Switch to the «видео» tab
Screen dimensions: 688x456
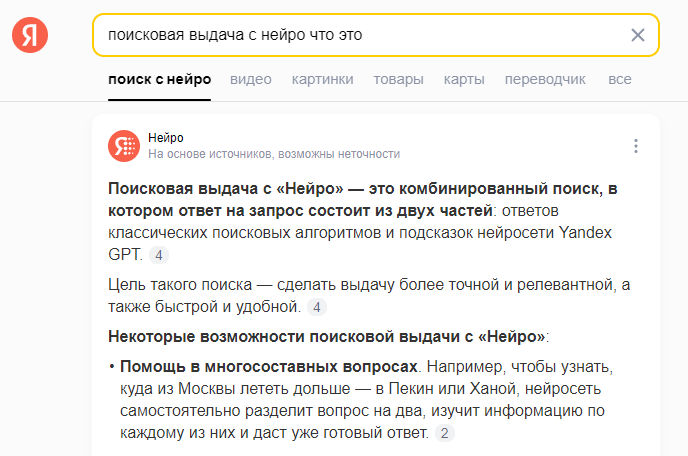tap(251, 79)
